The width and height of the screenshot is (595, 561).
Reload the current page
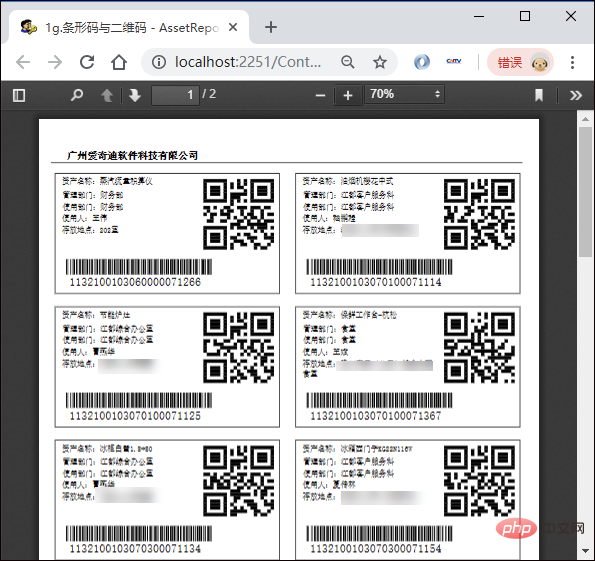click(87, 62)
